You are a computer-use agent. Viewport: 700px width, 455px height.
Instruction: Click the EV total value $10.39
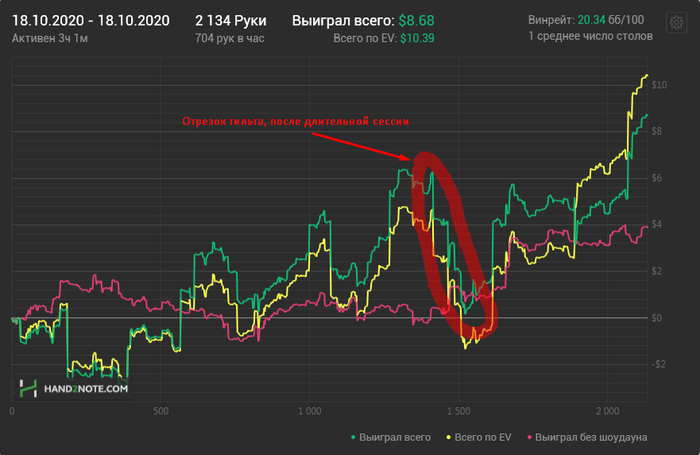417,38
